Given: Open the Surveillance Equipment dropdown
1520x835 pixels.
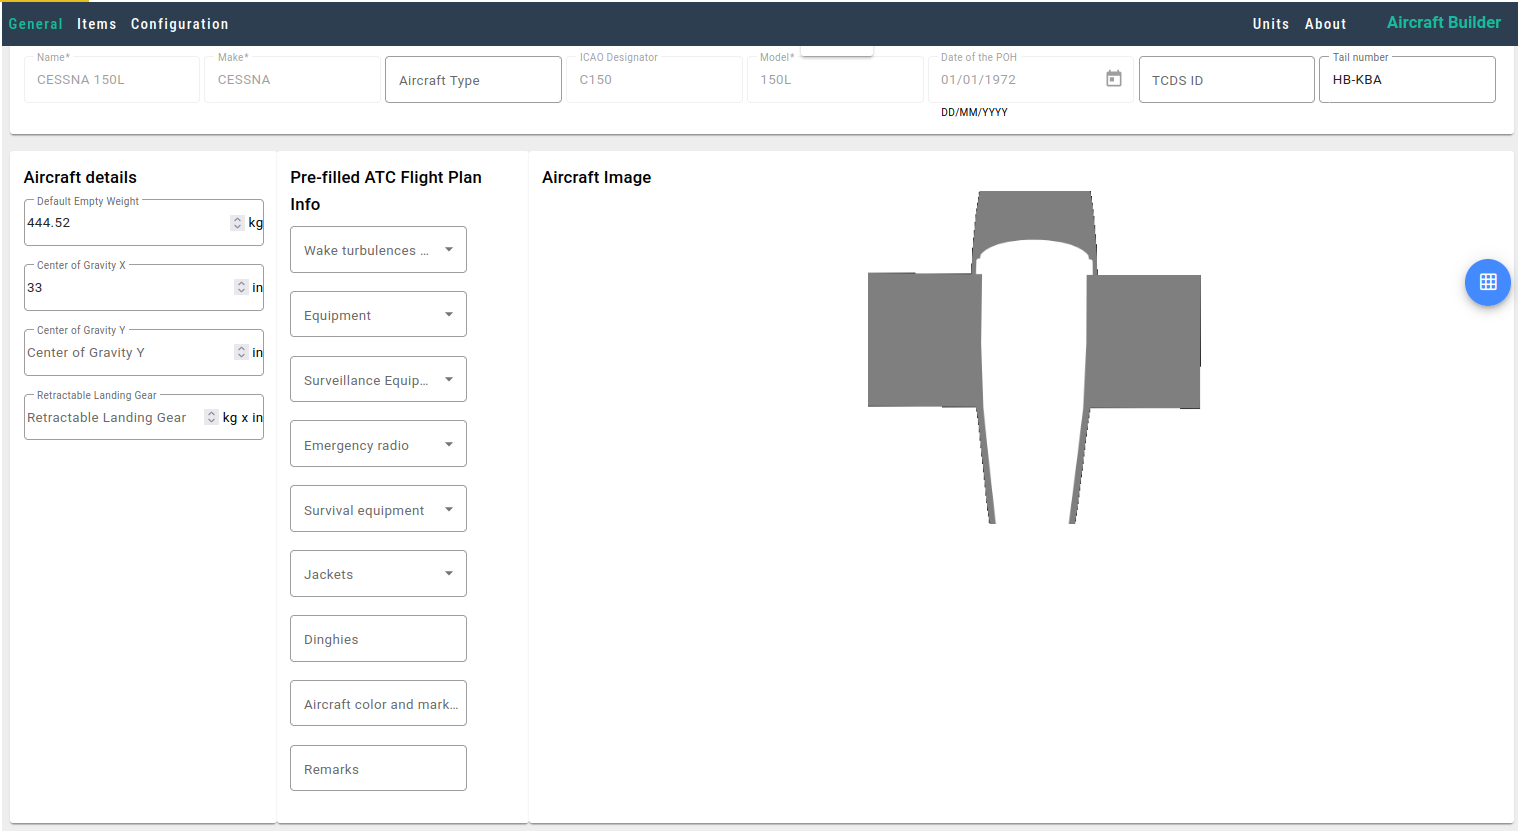Looking at the screenshot, I should coord(378,380).
